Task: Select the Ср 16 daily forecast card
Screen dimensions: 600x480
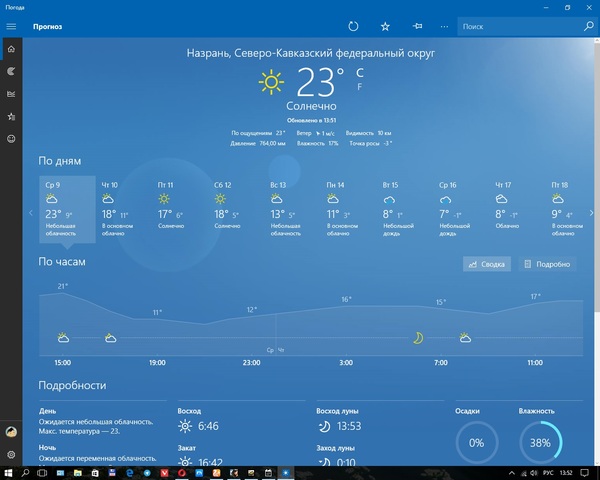Action: point(461,209)
